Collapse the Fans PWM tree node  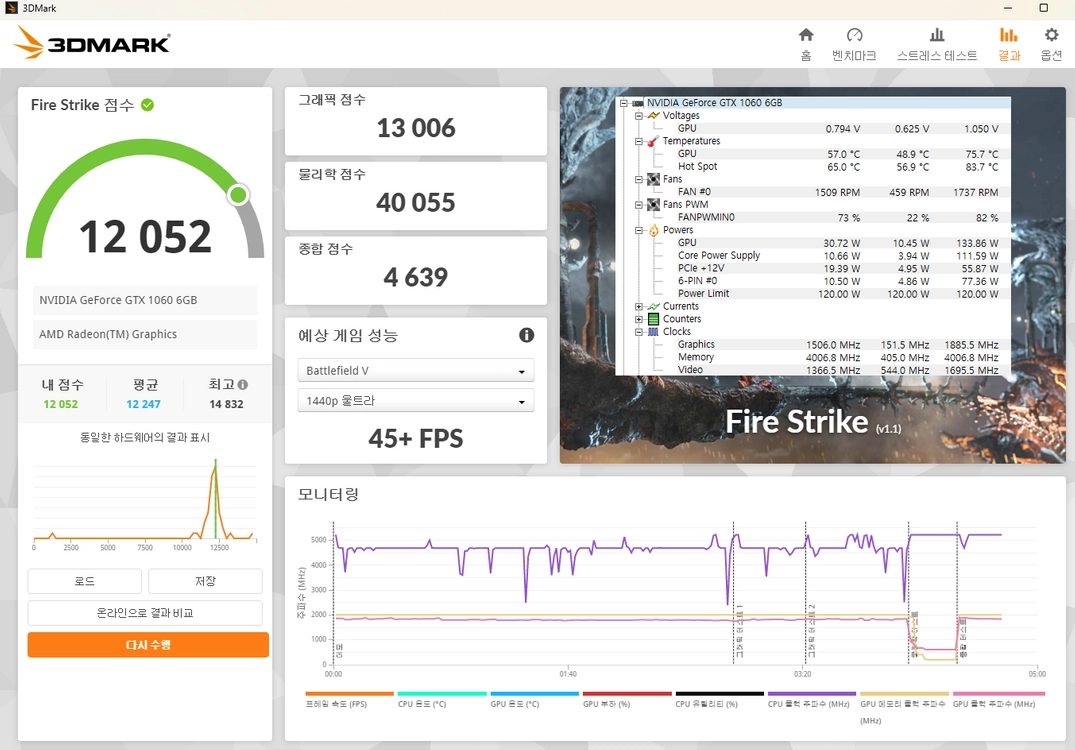pyautogui.click(x=638, y=205)
